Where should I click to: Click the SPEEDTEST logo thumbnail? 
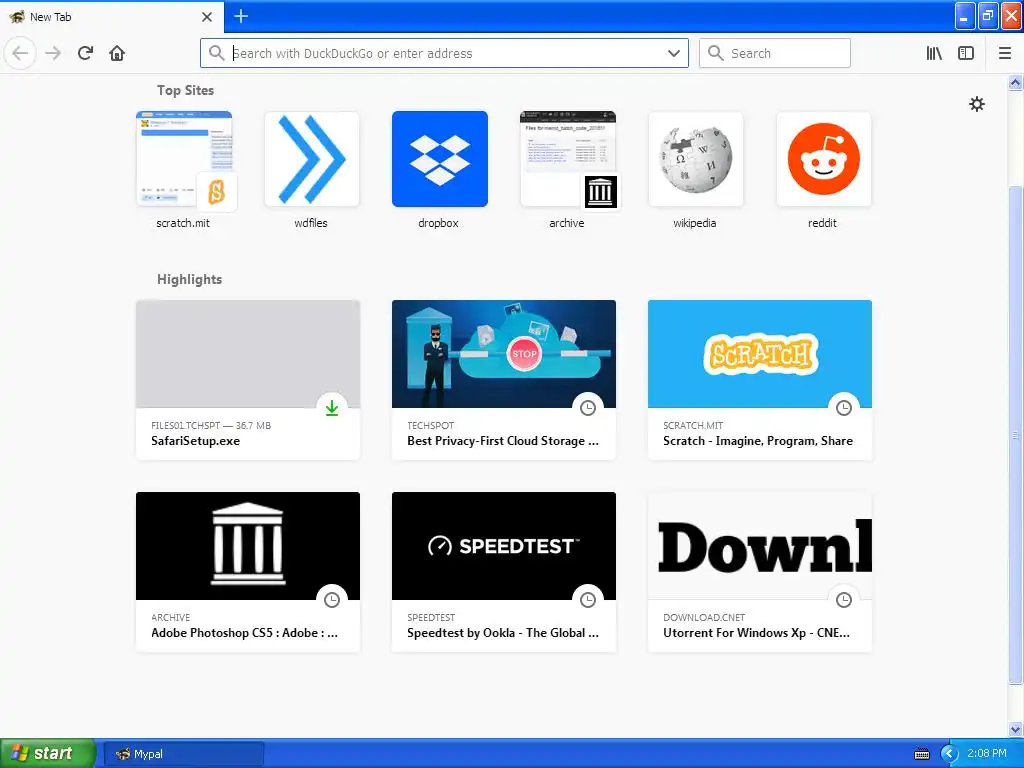(504, 546)
